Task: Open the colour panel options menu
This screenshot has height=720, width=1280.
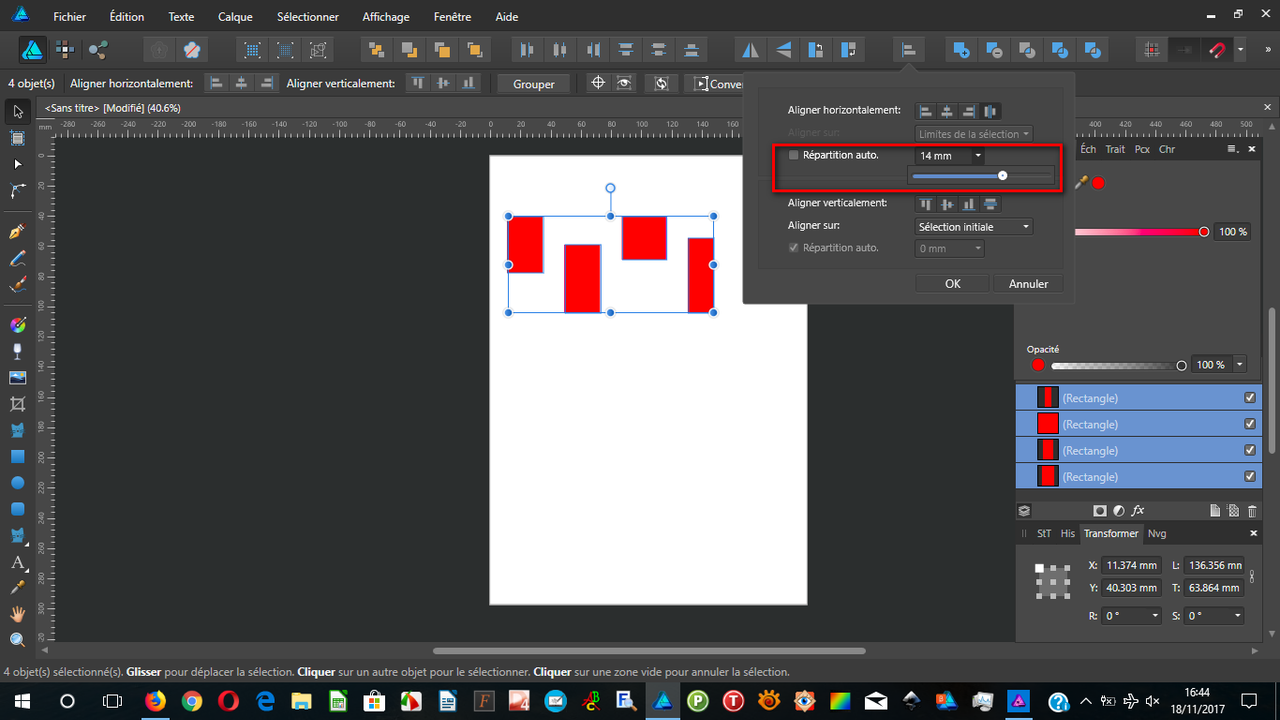Action: tap(1233, 149)
